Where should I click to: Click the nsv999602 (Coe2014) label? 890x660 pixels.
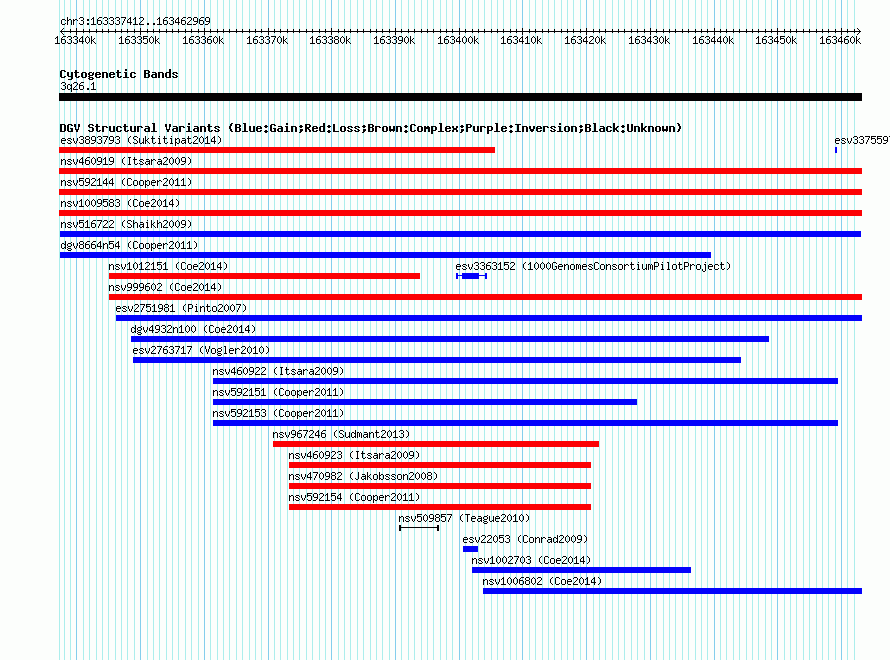(x=165, y=287)
